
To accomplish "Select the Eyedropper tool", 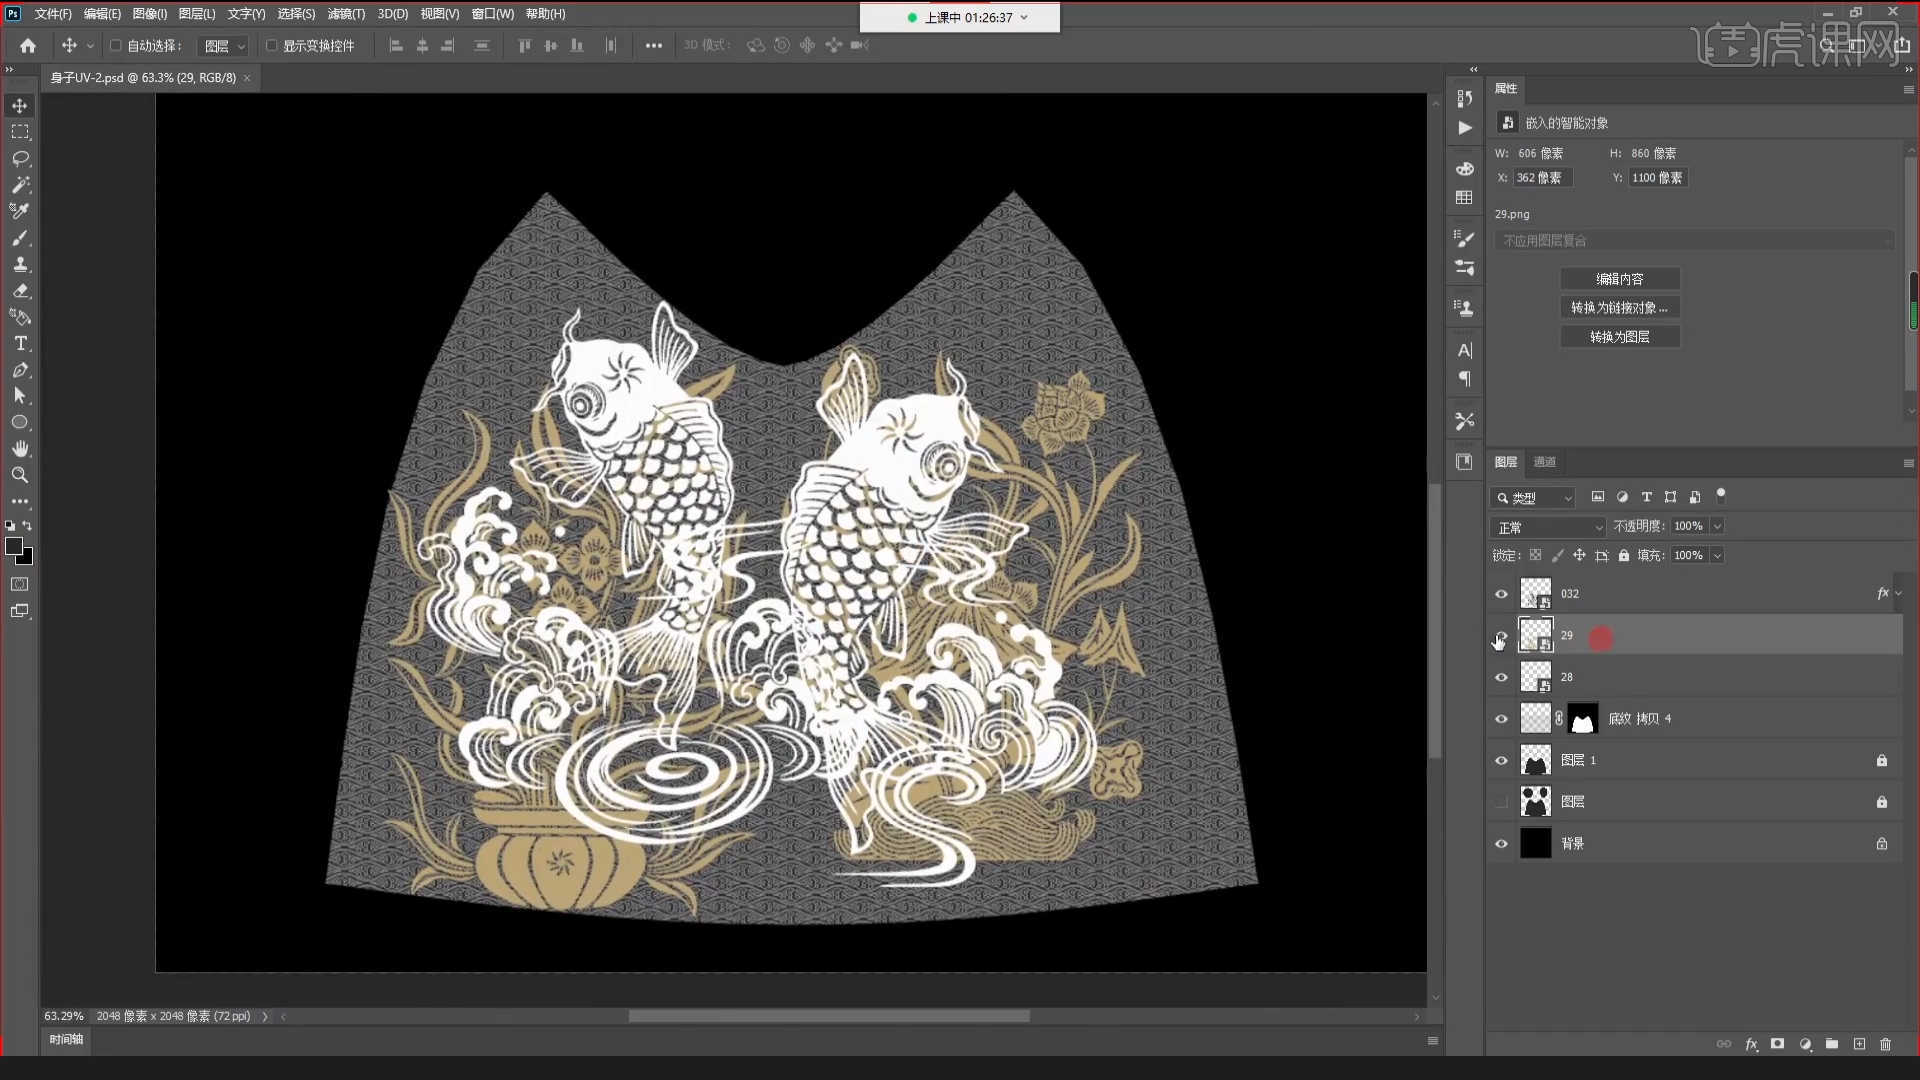I will point(20,211).
